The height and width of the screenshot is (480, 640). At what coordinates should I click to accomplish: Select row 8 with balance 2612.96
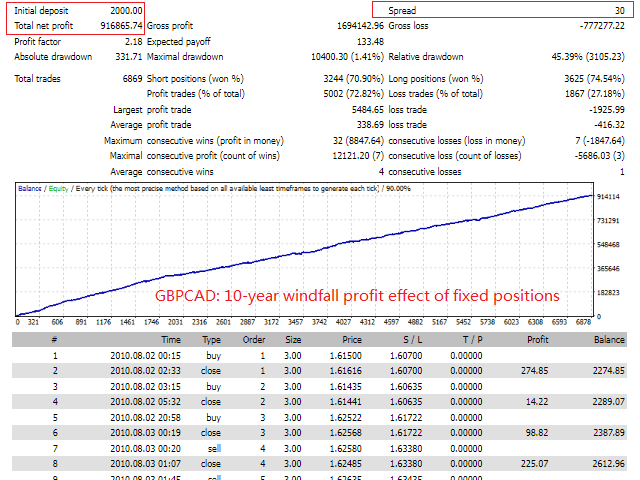click(319, 464)
